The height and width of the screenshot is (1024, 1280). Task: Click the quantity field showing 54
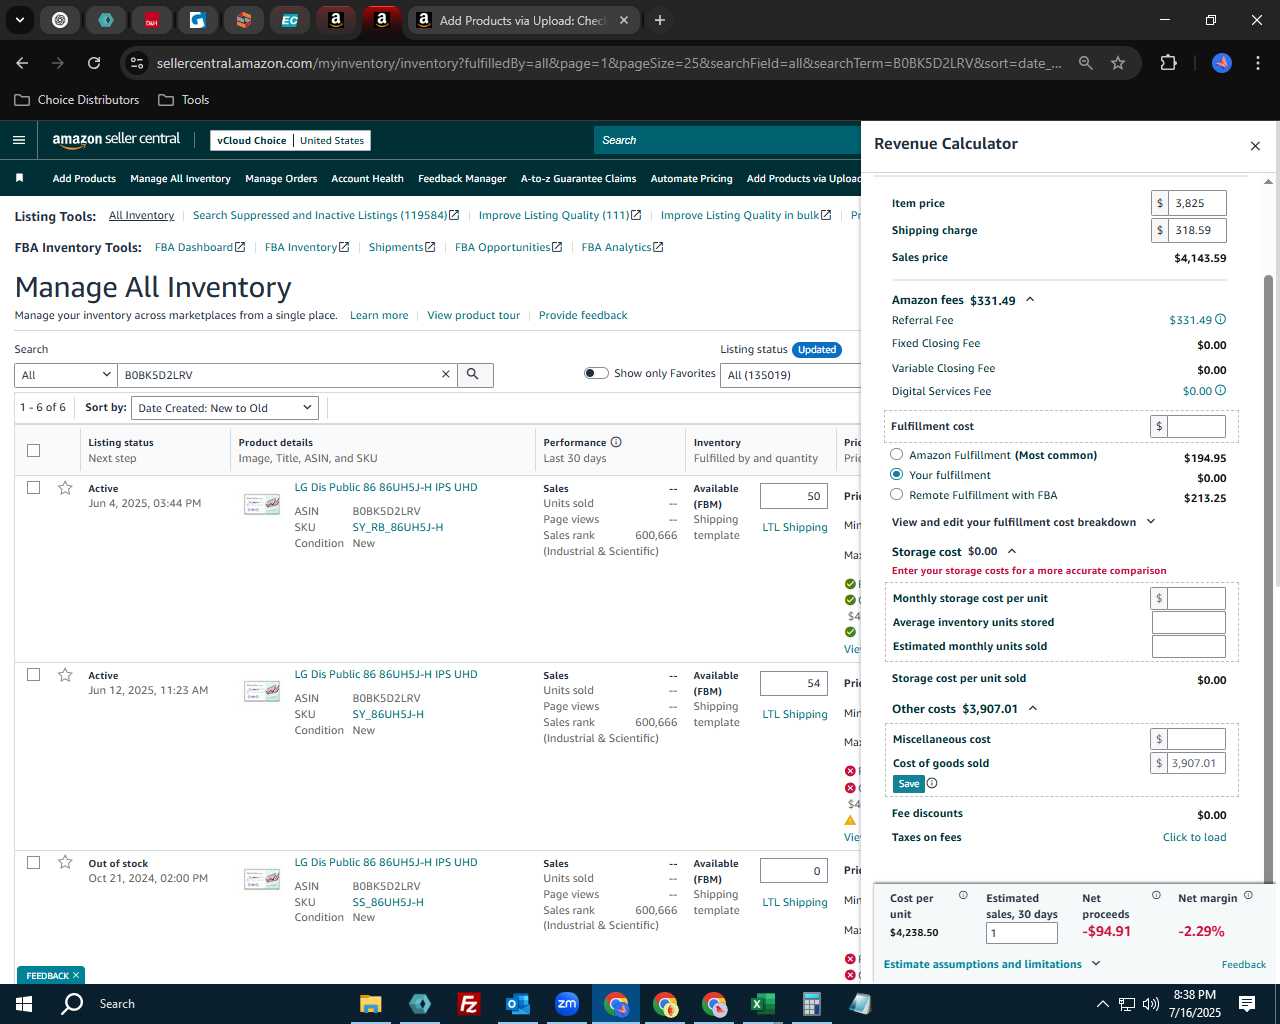pos(794,683)
